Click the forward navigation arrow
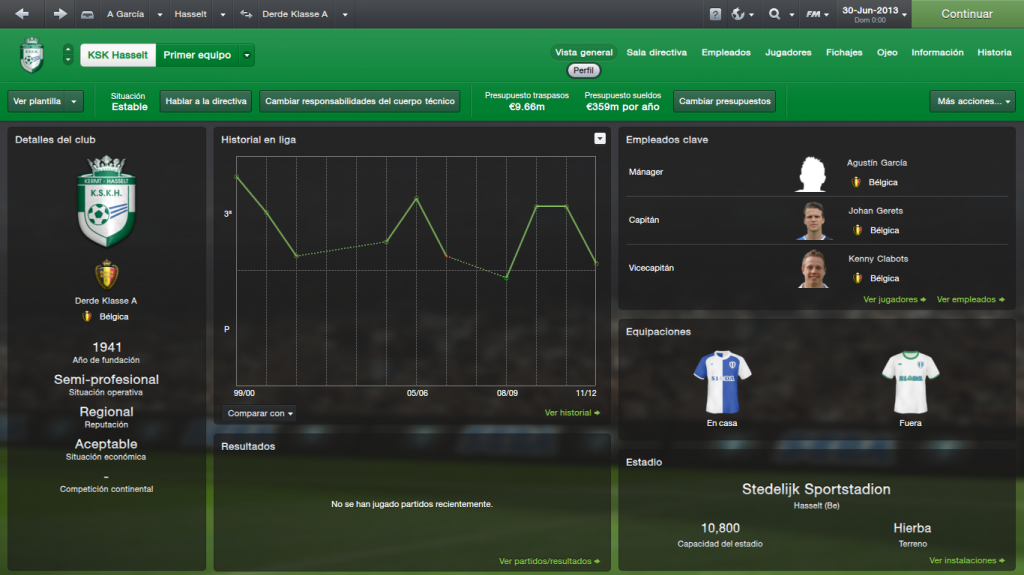Screen dimensions: 1024x575 59,14
